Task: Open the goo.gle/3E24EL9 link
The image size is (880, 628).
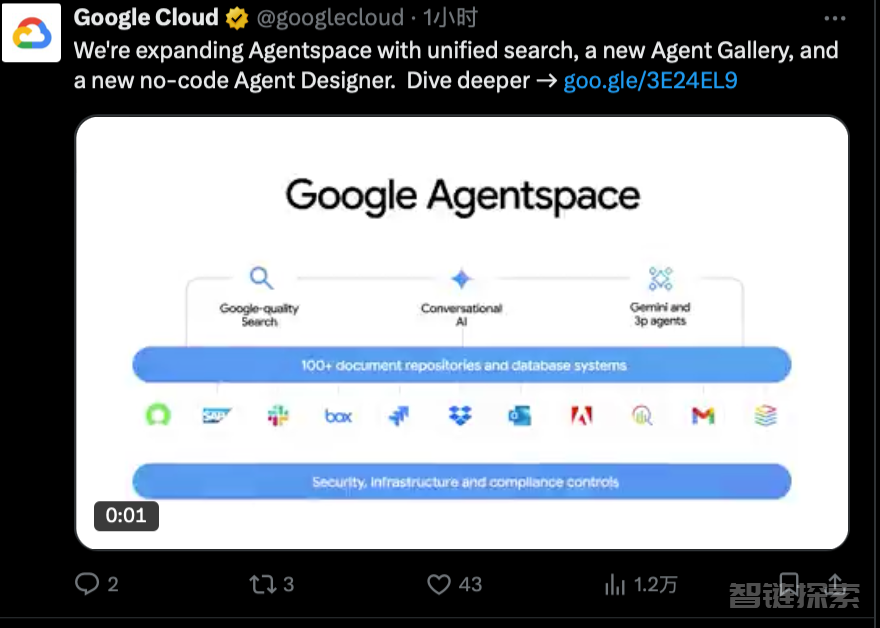Action: (650, 81)
